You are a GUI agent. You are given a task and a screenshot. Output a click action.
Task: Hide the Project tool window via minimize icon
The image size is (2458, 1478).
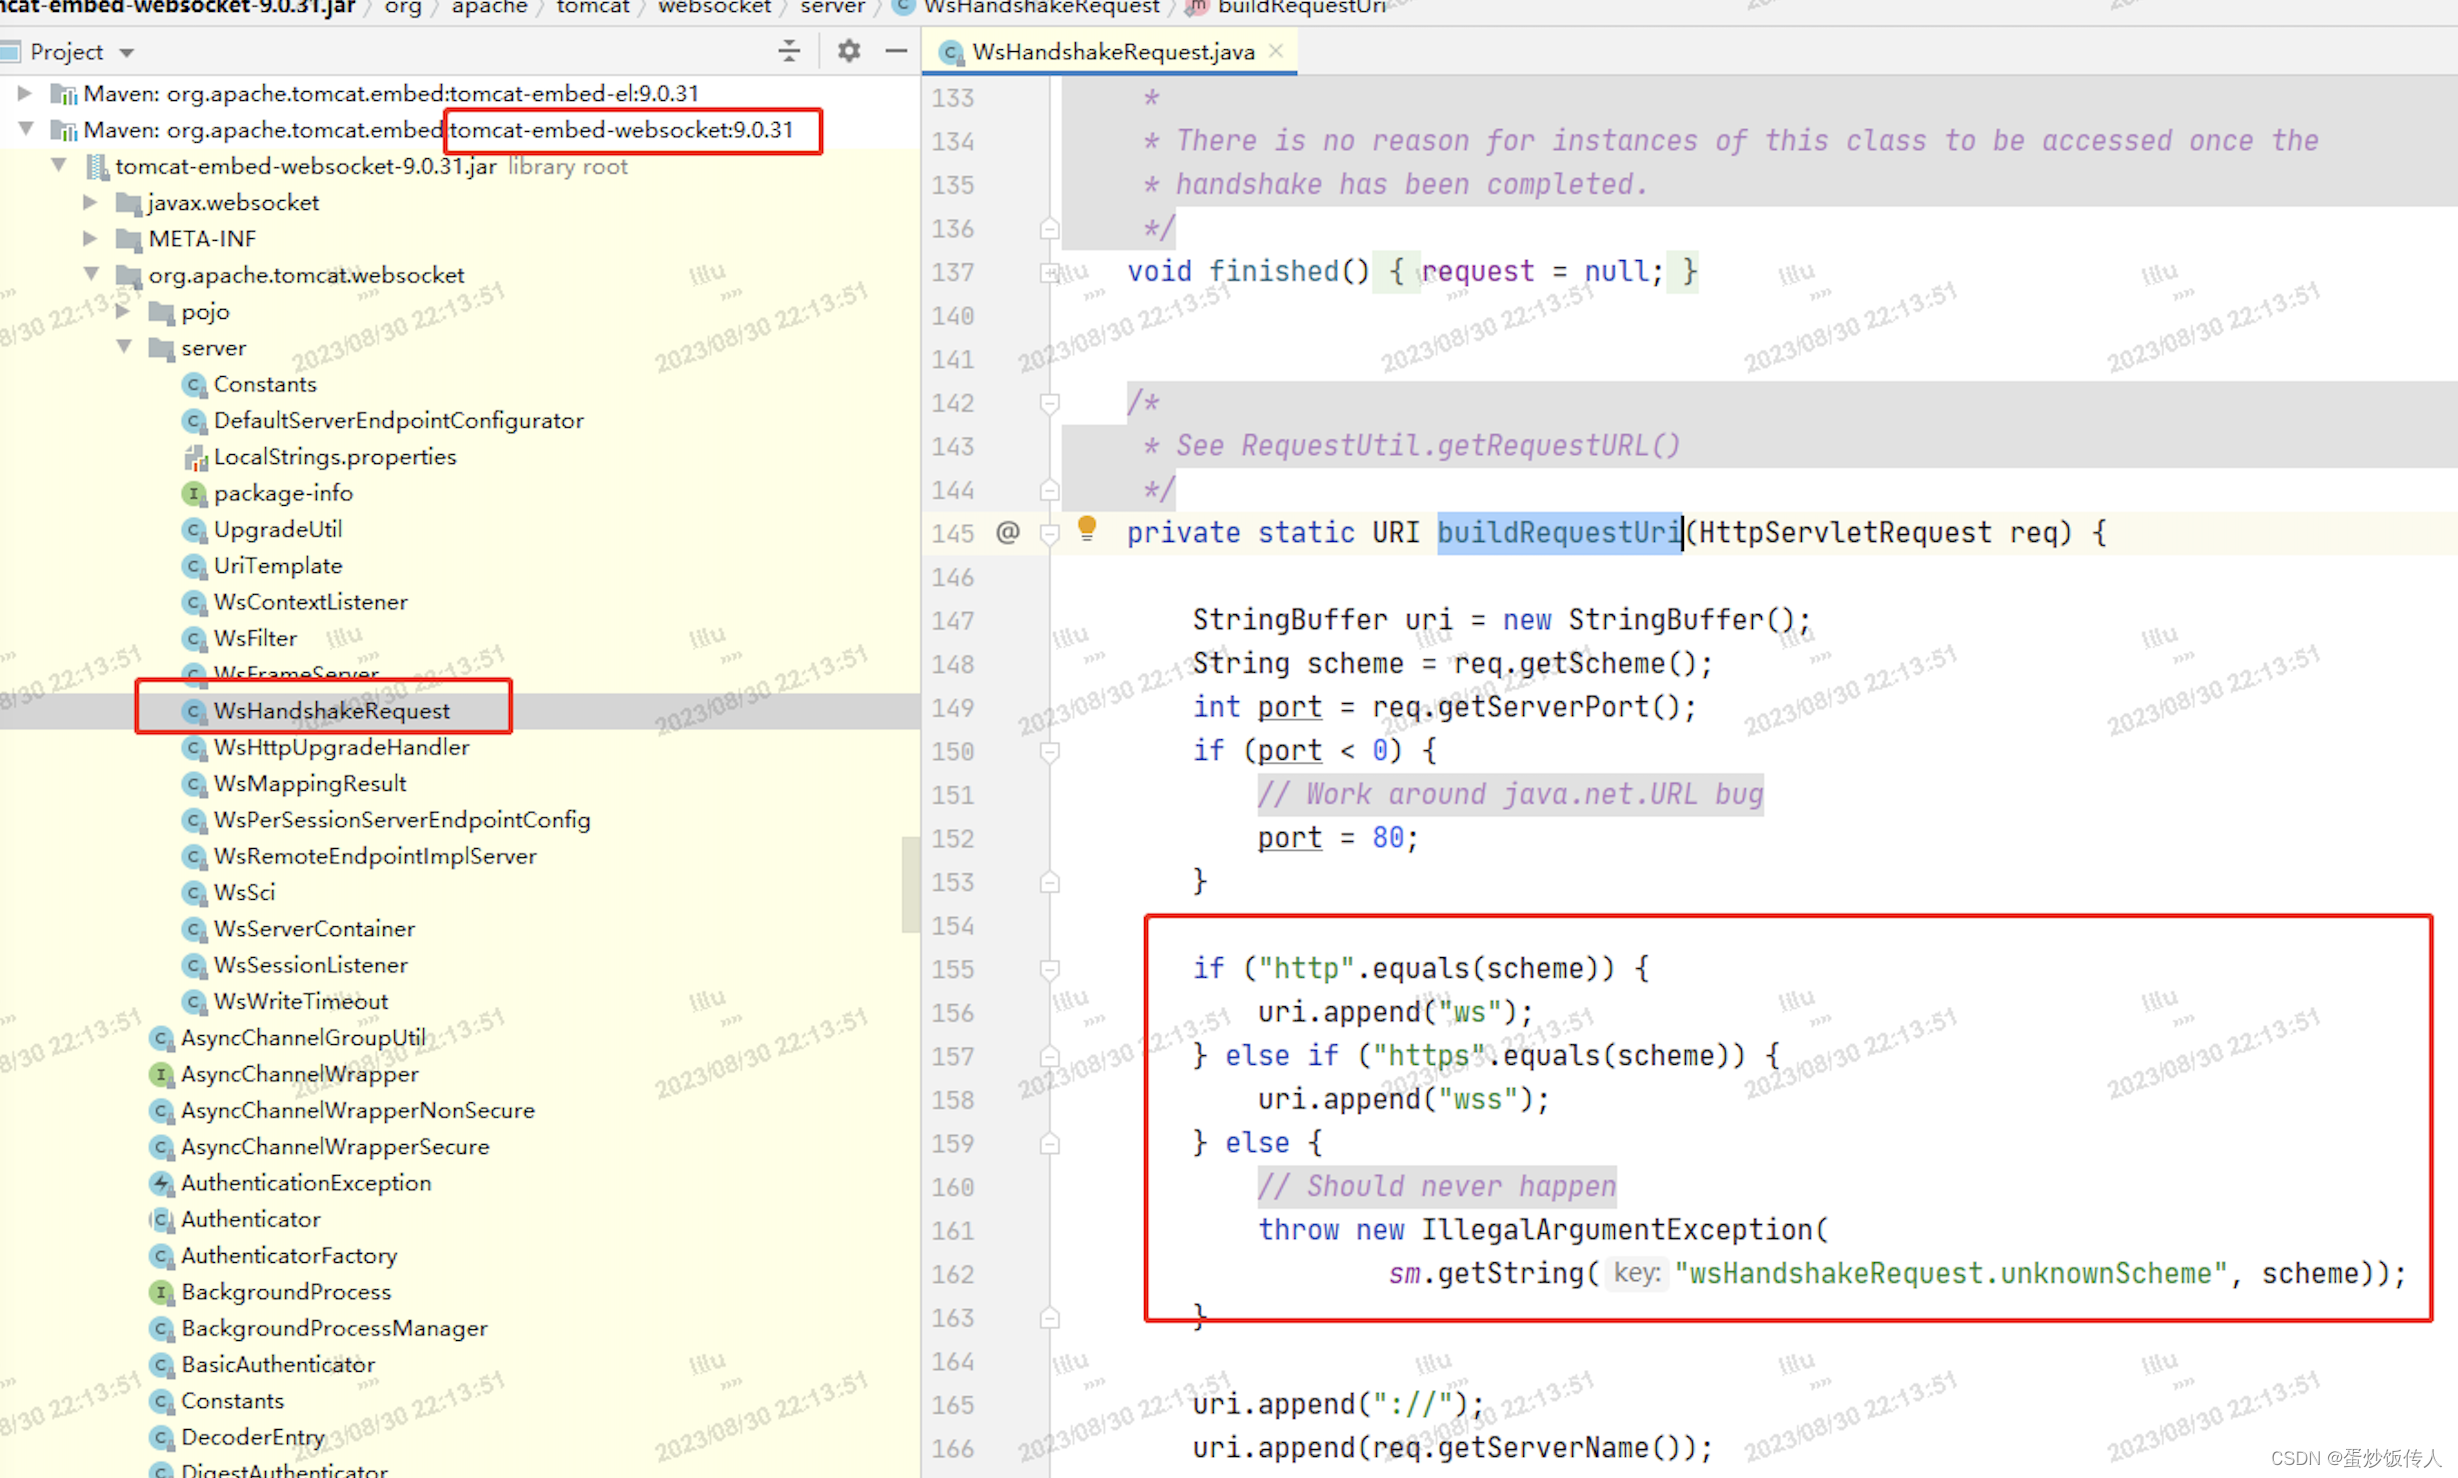coord(896,51)
